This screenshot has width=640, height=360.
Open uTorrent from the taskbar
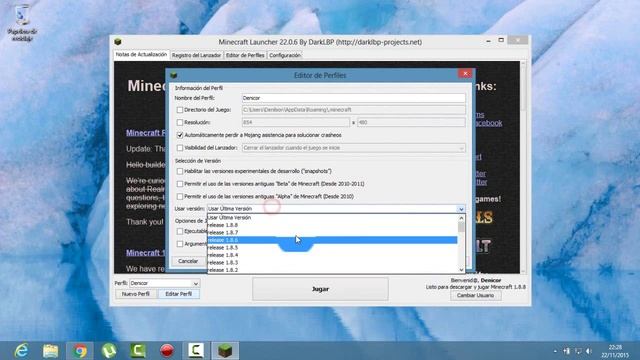(109, 351)
